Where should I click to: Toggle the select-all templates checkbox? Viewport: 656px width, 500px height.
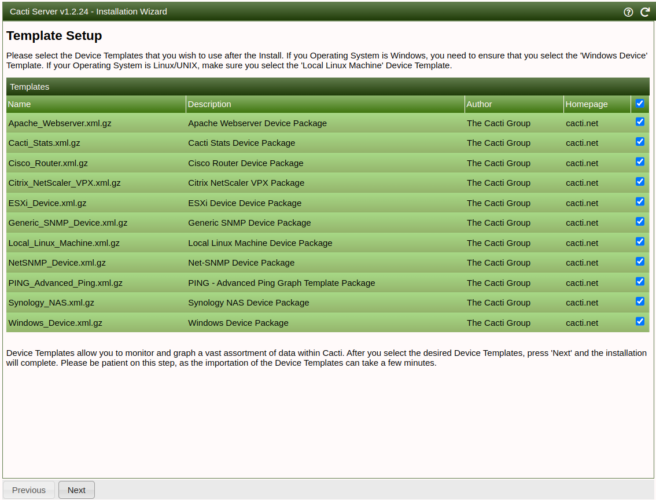click(x=640, y=103)
